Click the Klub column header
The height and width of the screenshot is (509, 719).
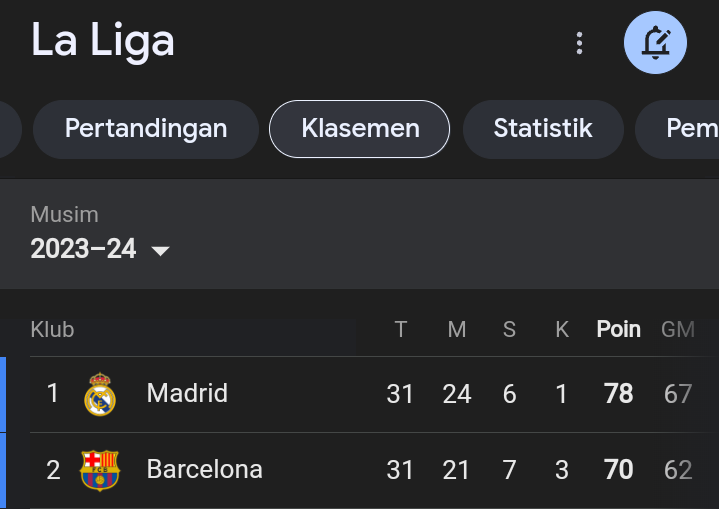[x=52, y=330]
